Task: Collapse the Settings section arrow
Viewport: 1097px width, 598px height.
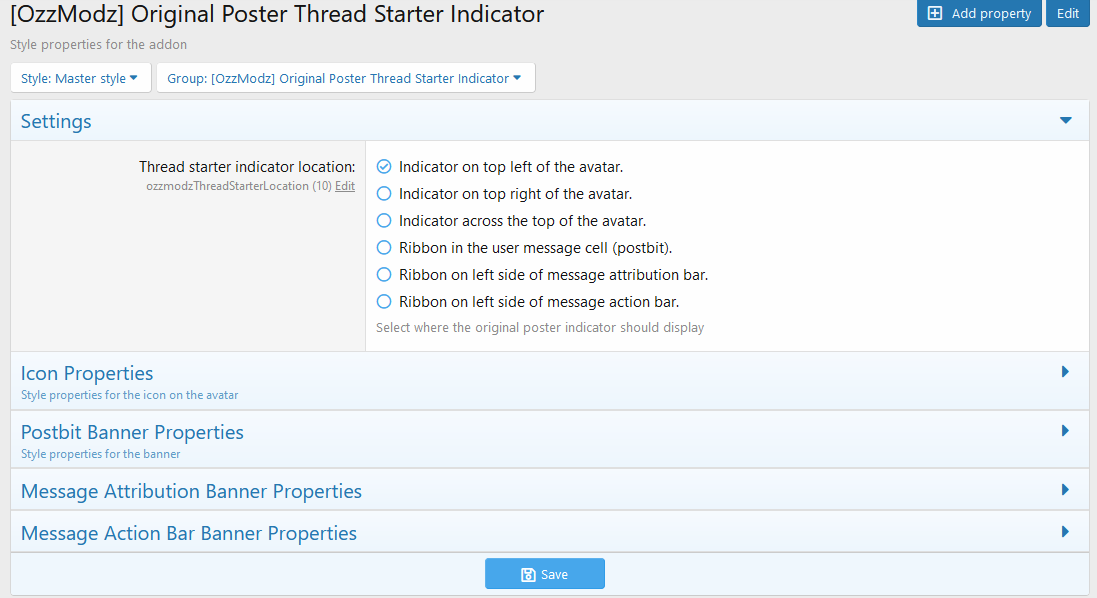Action: pos(1065,121)
